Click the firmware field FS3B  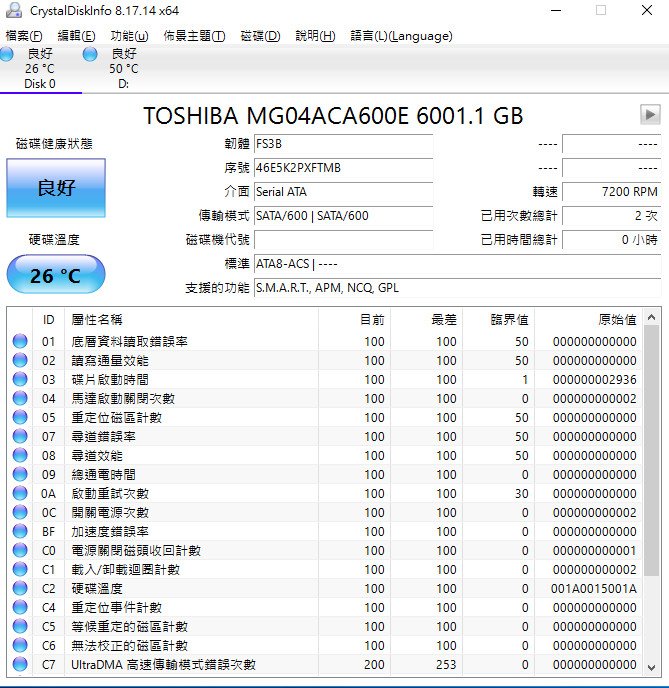point(343,144)
